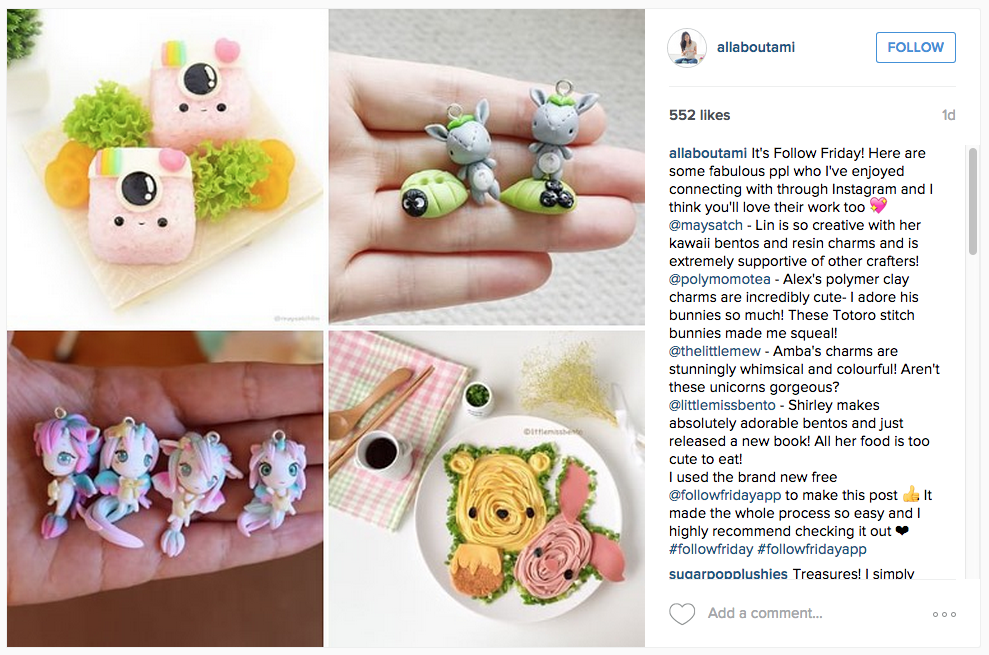
Task: Open the allaboutami profile picture
Action: [x=687, y=47]
